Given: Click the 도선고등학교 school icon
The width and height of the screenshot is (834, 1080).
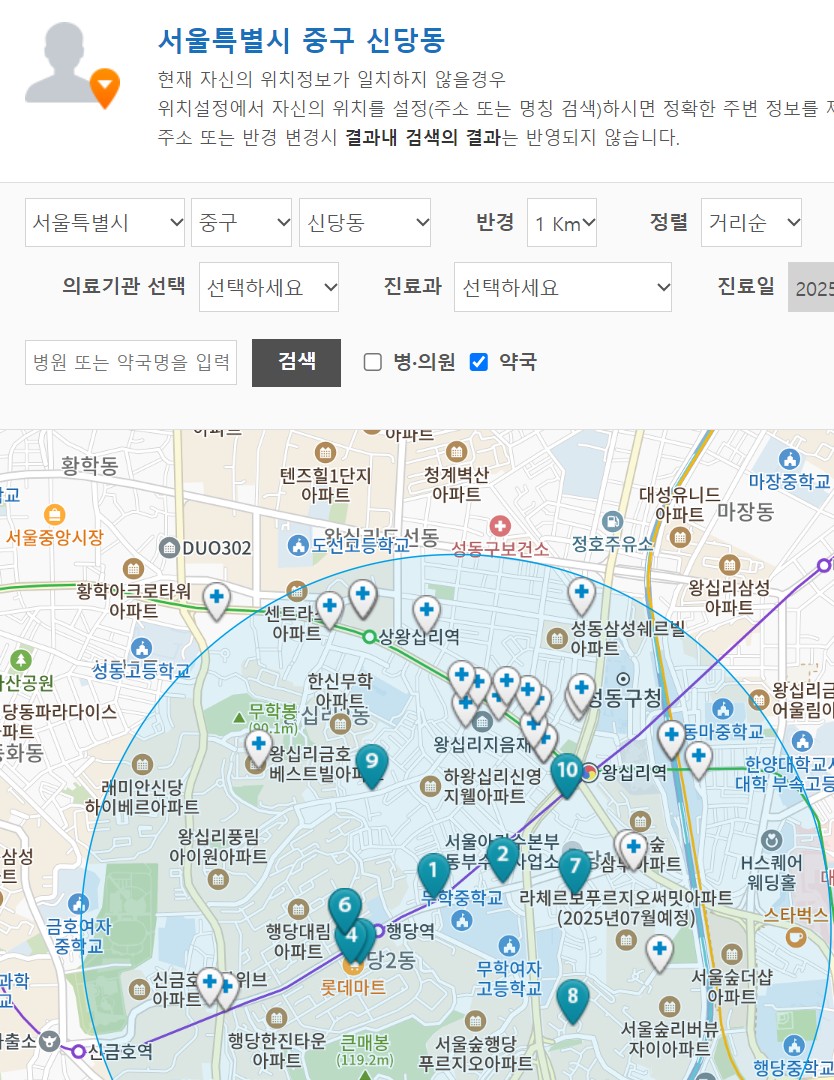Looking at the screenshot, I should [x=298, y=545].
